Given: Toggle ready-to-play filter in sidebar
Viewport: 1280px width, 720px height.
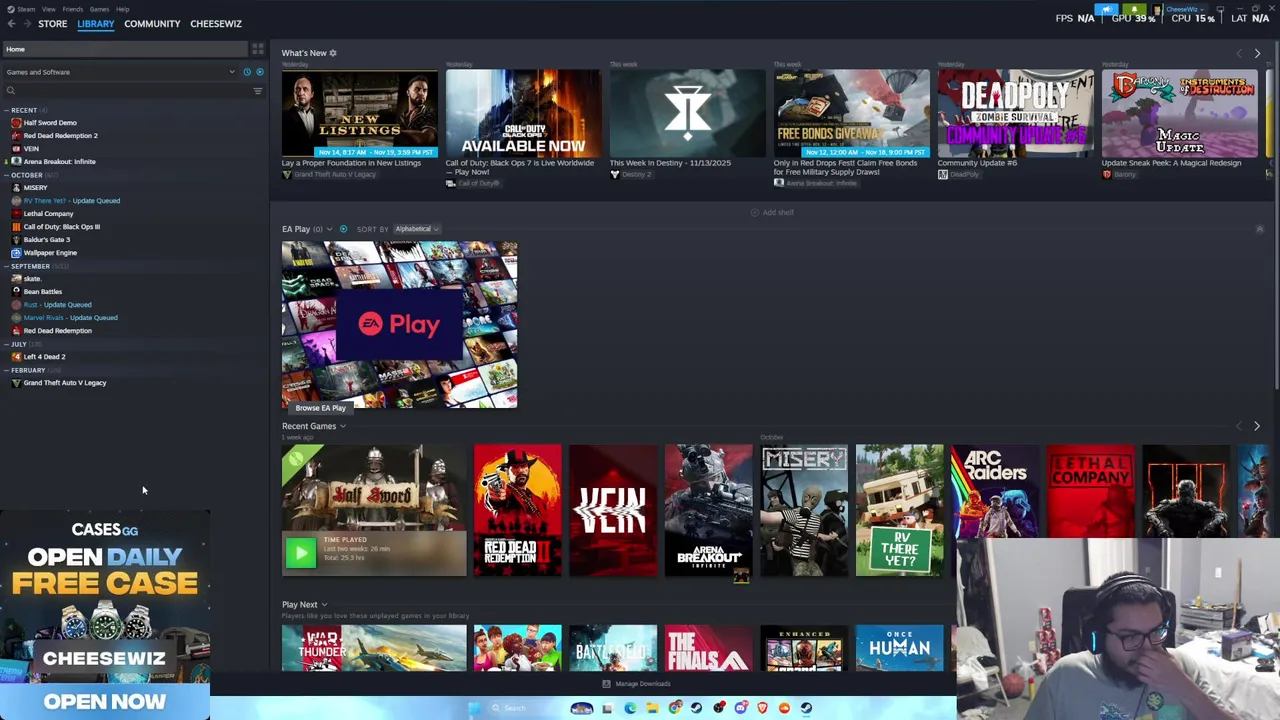Looking at the screenshot, I should pos(260,72).
